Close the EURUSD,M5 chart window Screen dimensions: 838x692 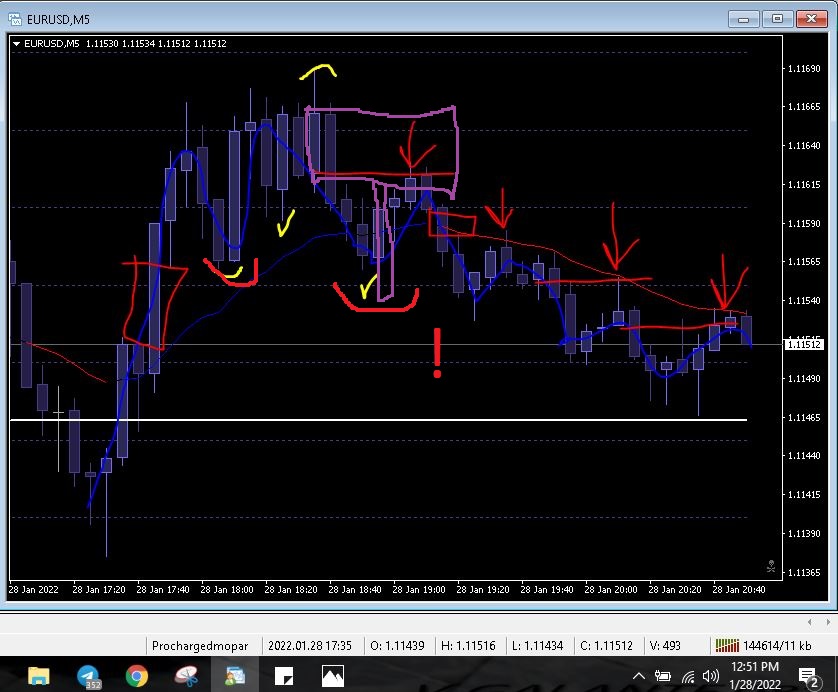[x=811, y=19]
